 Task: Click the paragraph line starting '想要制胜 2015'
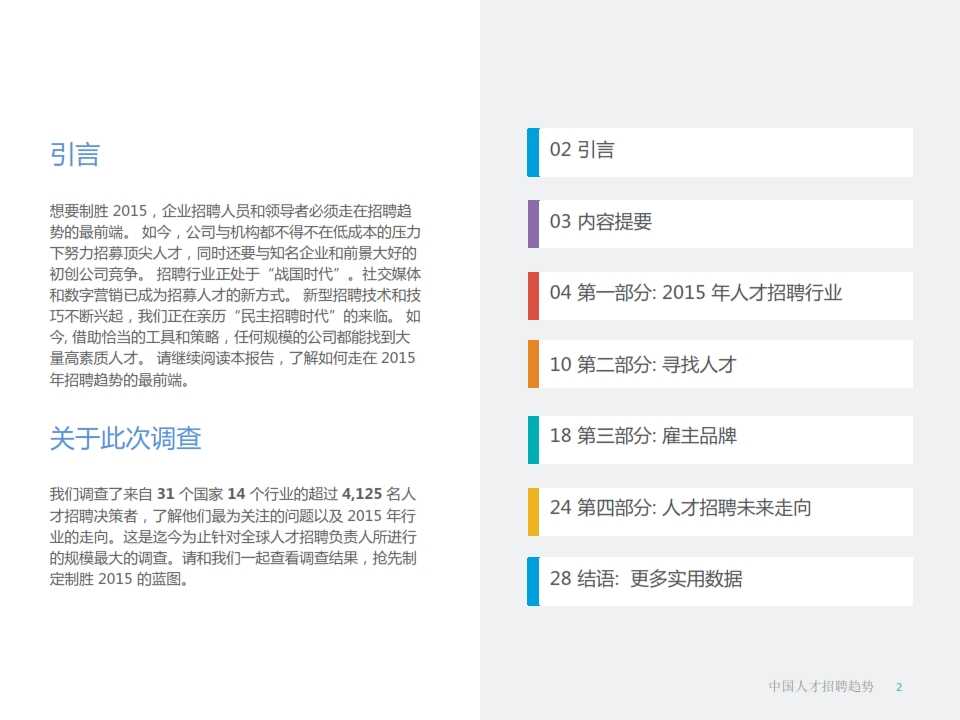click(231, 211)
